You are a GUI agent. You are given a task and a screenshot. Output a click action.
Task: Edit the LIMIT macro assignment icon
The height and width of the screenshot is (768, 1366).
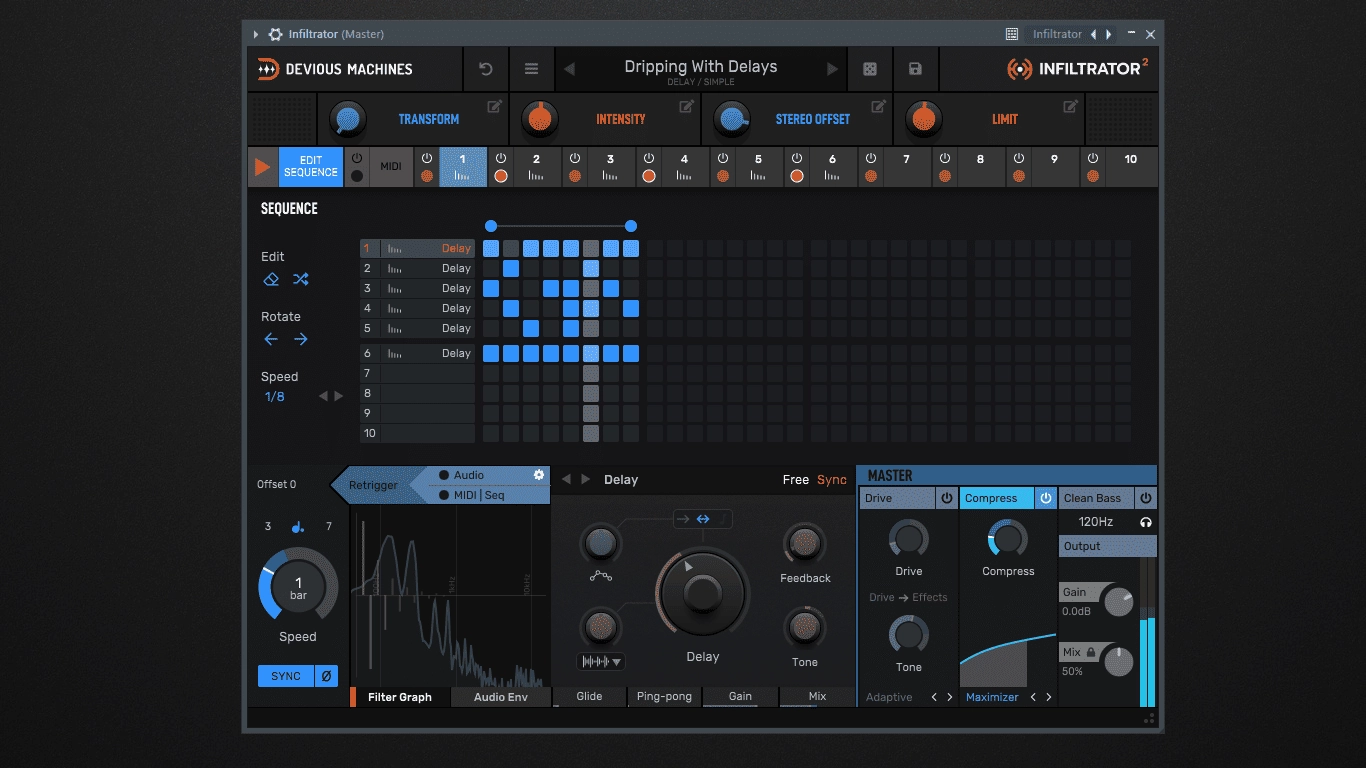1070,106
